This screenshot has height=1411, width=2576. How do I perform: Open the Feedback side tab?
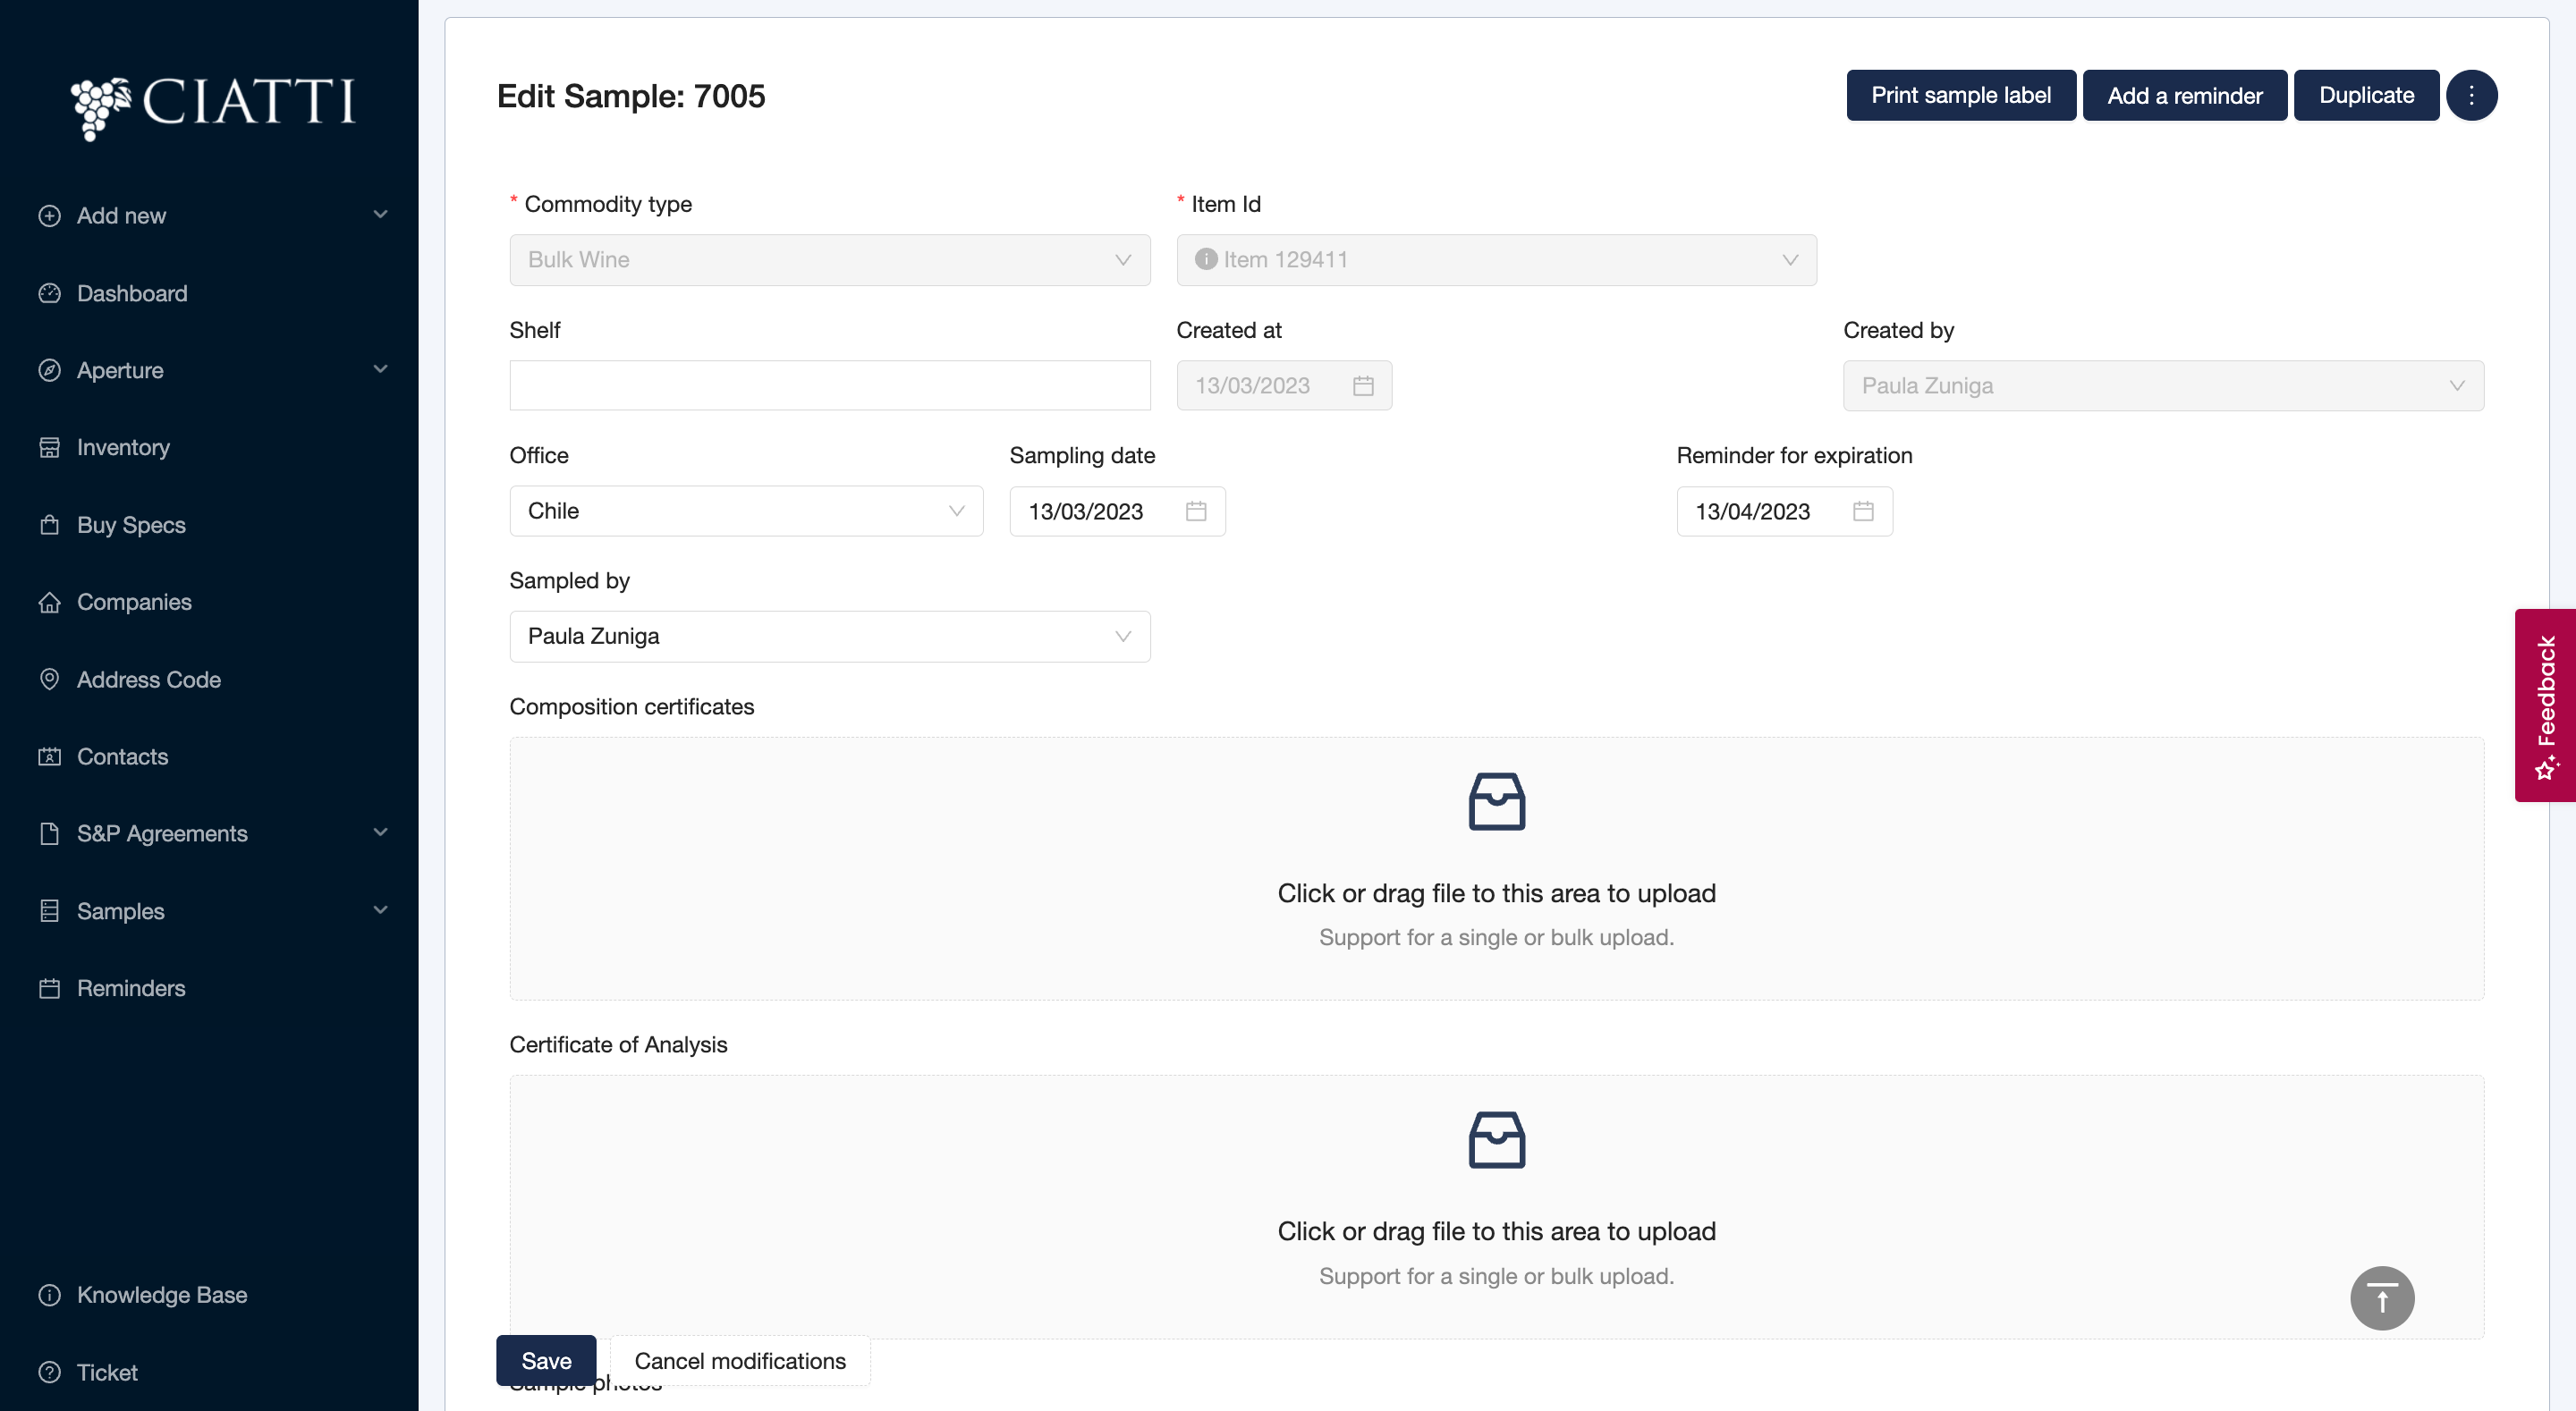pyautogui.click(x=2545, y=705)
